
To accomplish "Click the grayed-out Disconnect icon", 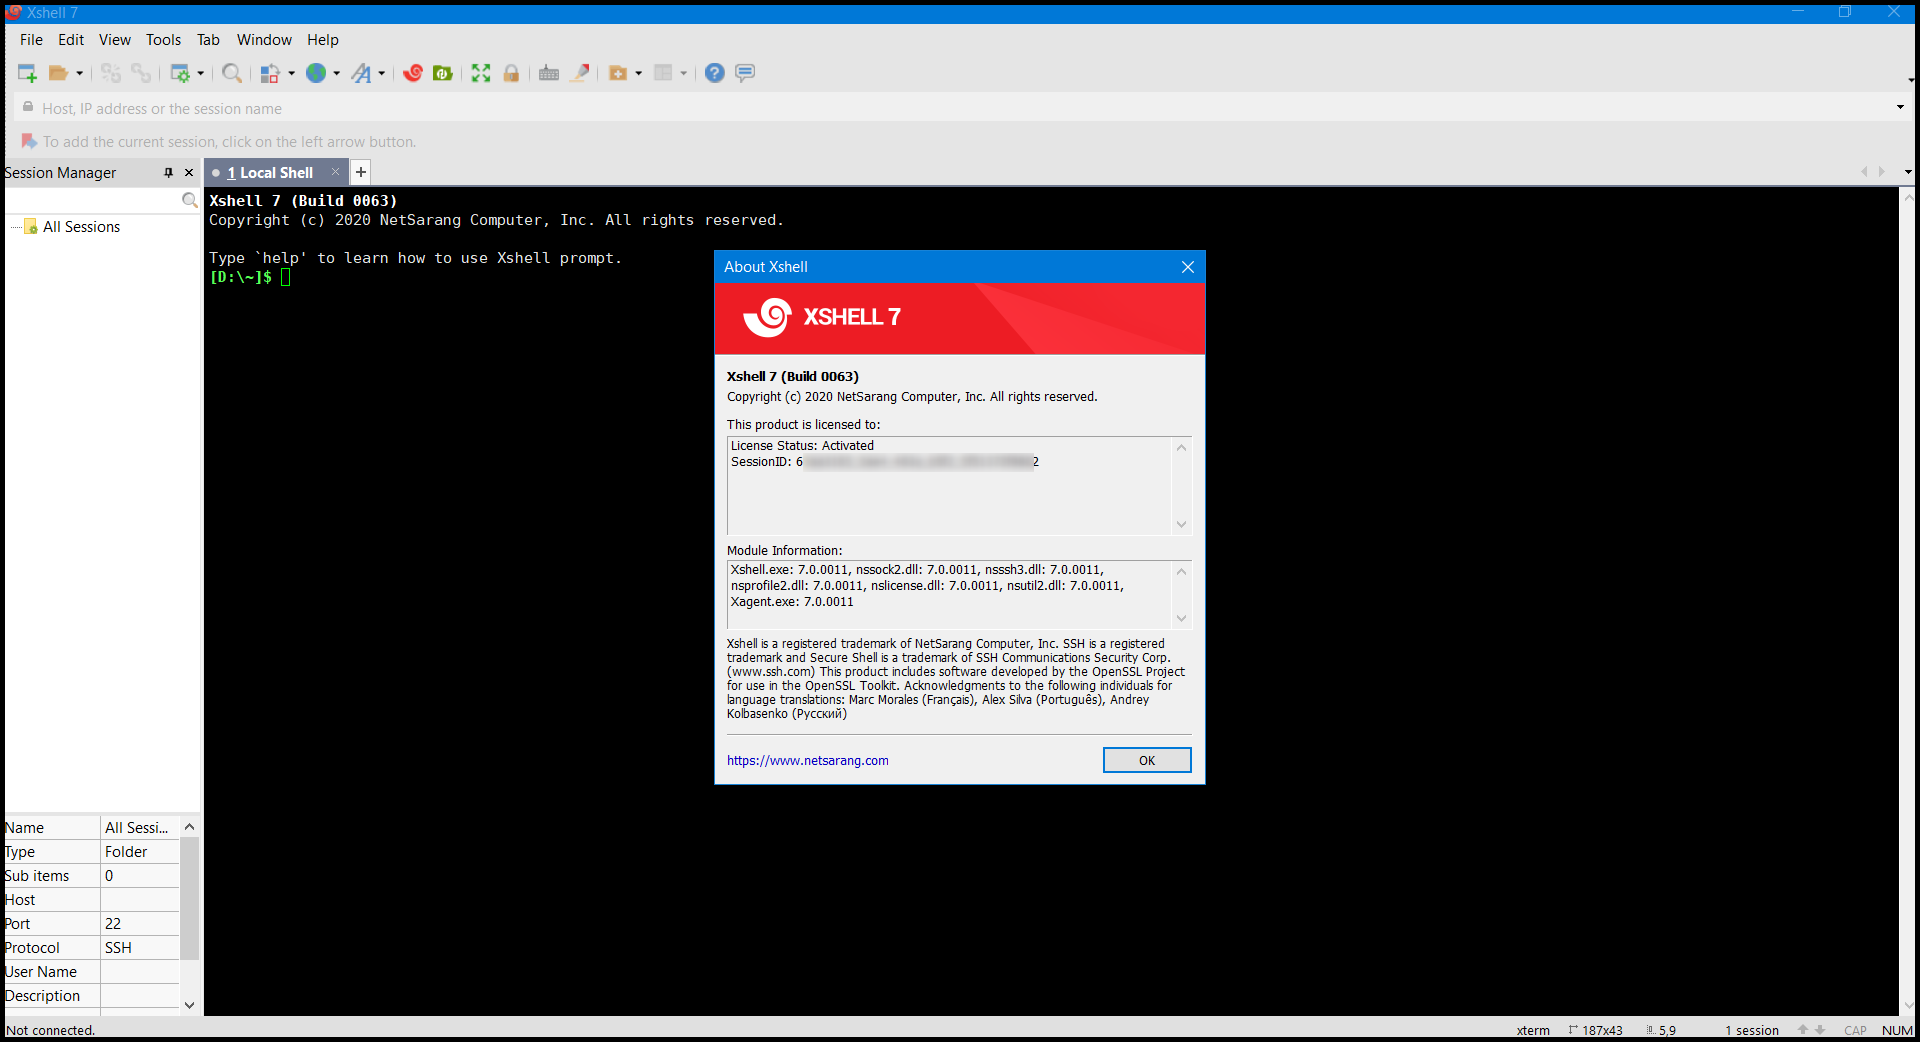I will click(110, 73).
